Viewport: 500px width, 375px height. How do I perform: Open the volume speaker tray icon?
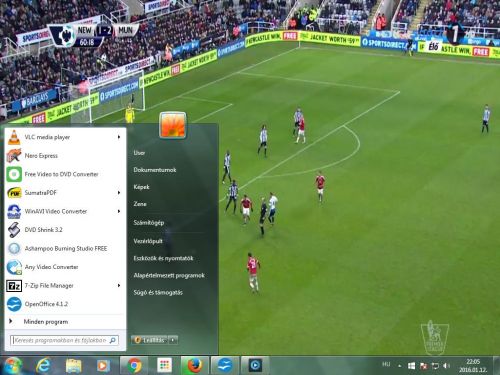[446, 366]
